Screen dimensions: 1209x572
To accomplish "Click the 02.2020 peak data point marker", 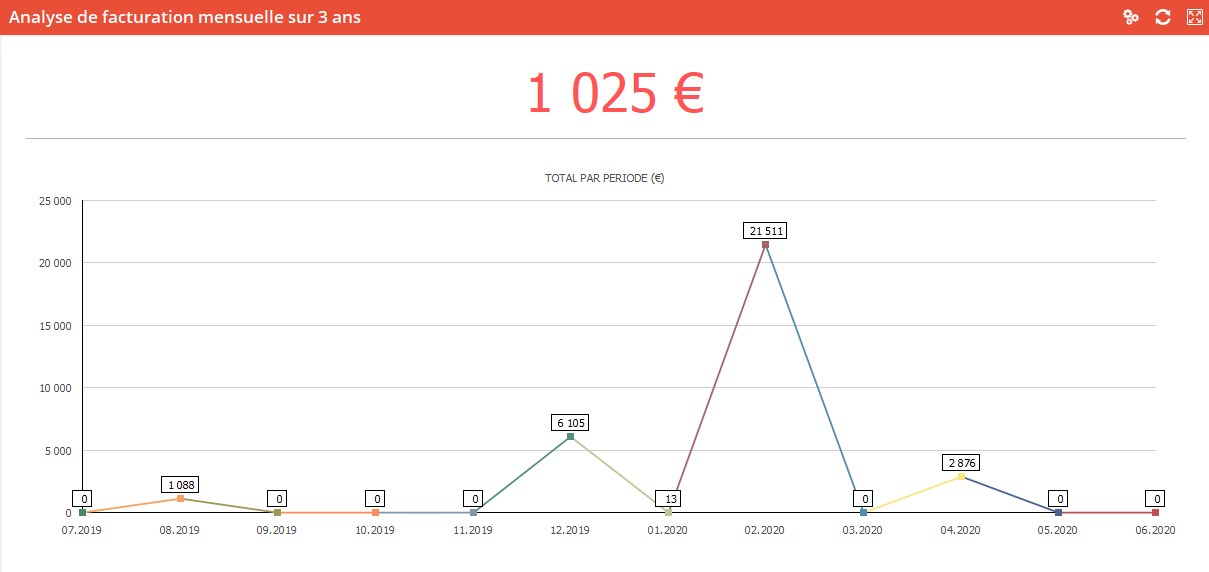I will (765, 244).
